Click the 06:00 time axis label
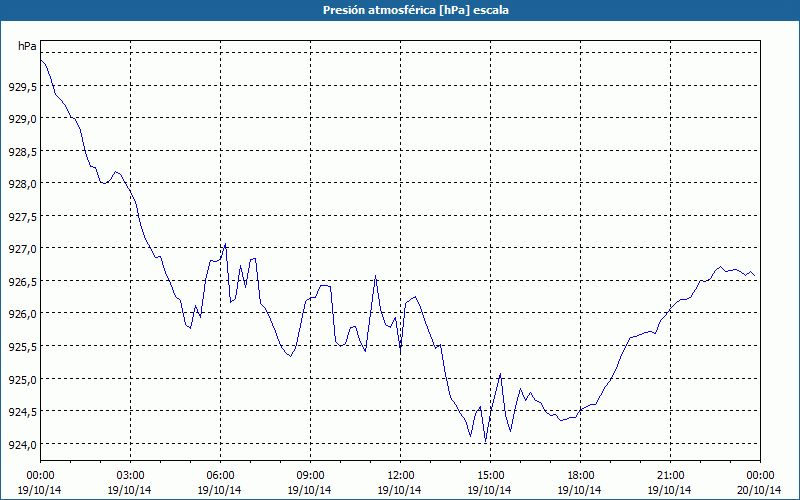Image resolution: width=800 pixels, height=500 pixels. 220,476
